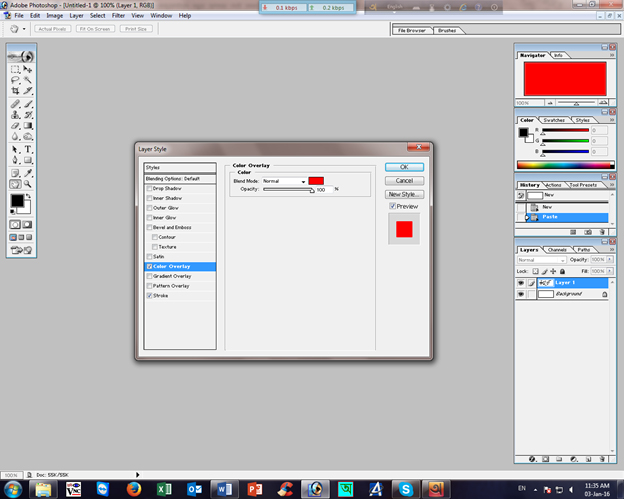Select the Crop tool
This screenshot has width=624, height=499.
15,91
